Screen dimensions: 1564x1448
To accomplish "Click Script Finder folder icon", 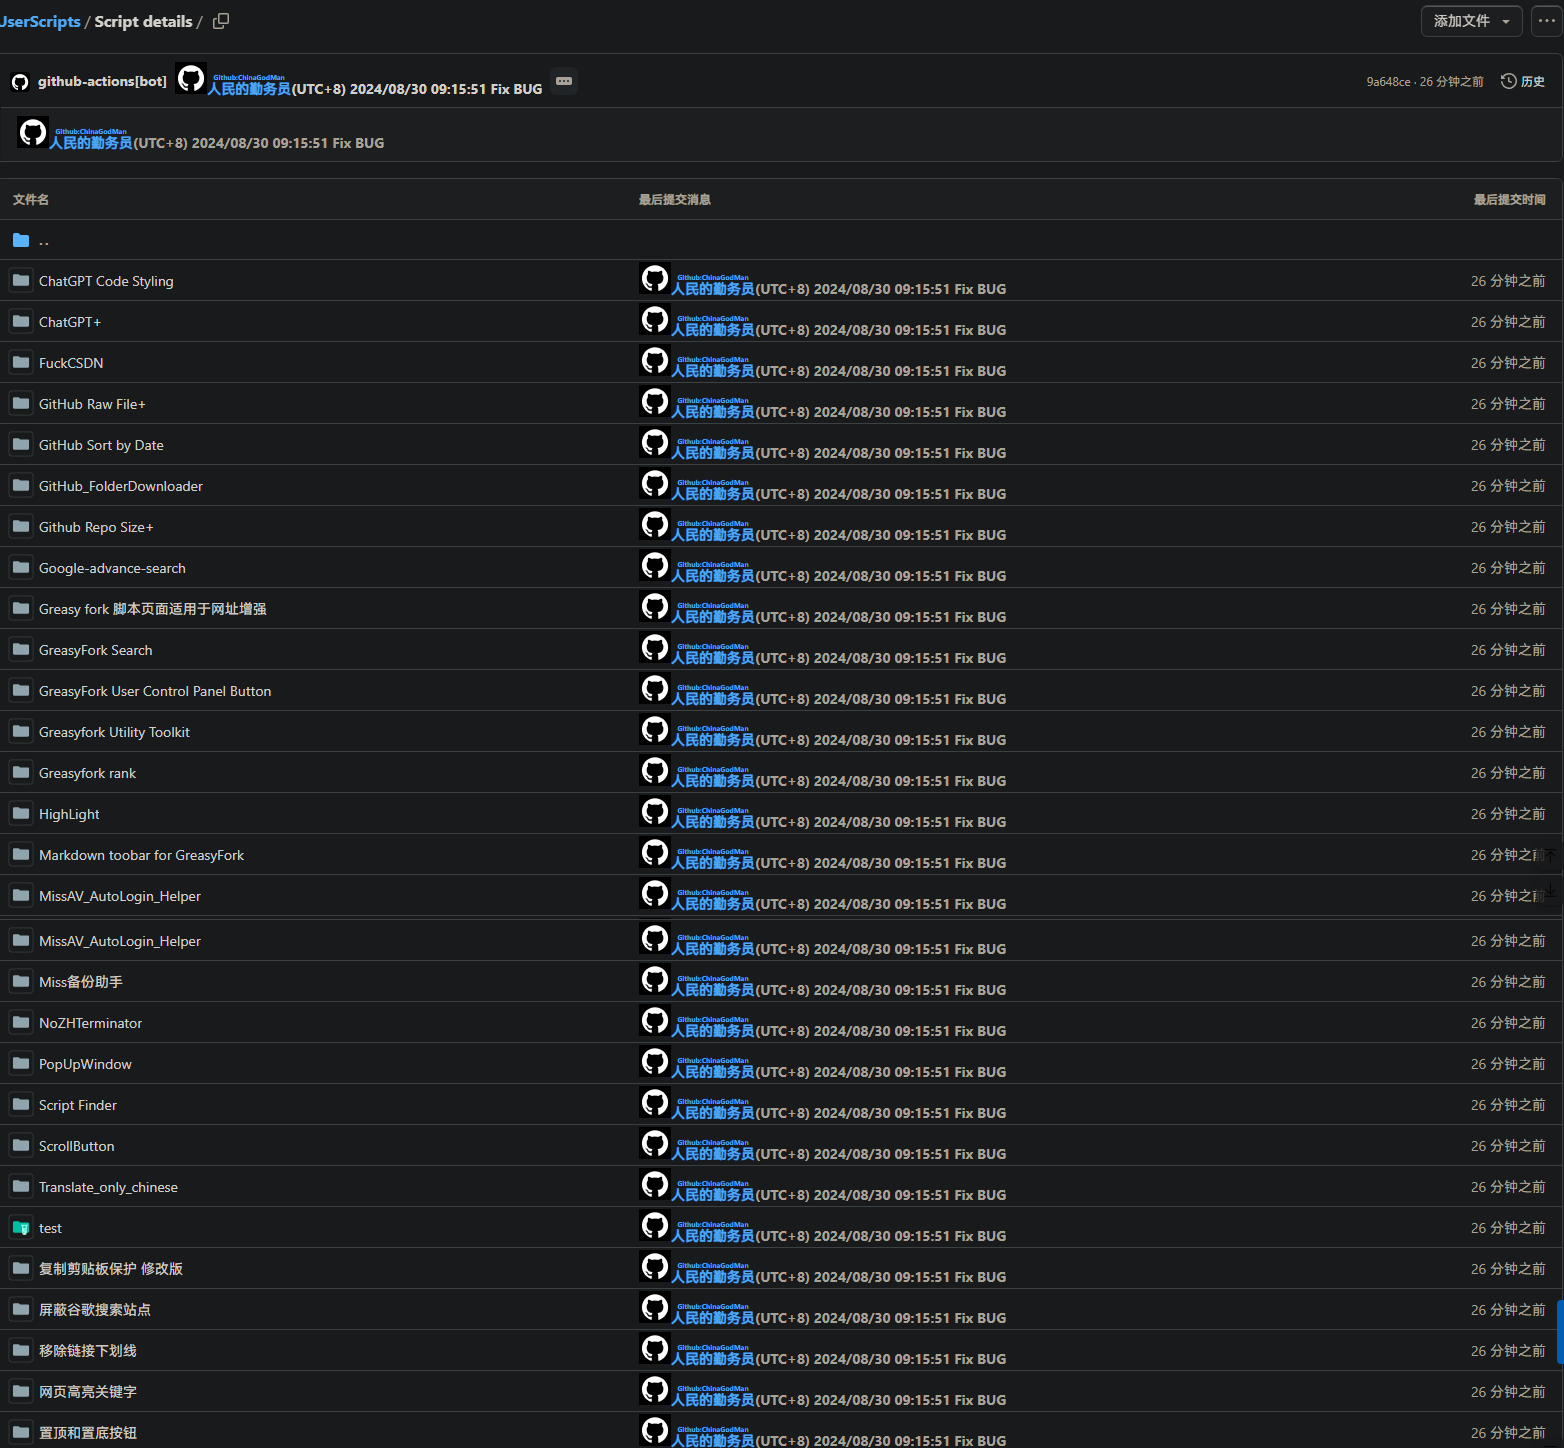I will tap(21, 1104).
